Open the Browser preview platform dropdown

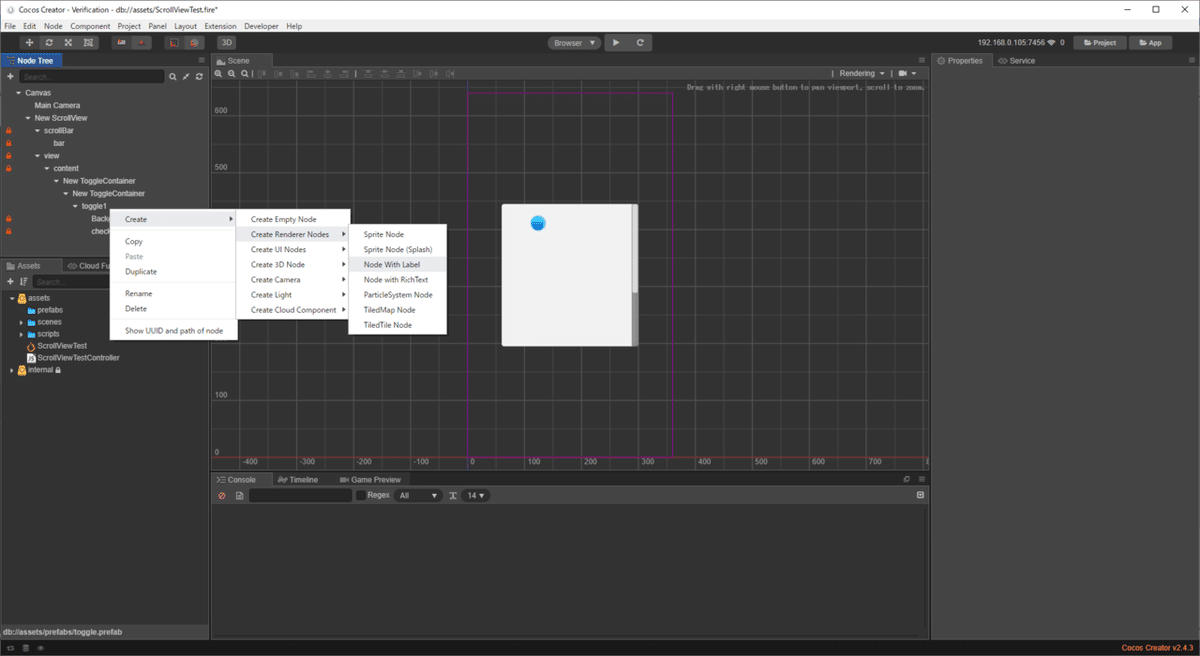click(574, 43)
